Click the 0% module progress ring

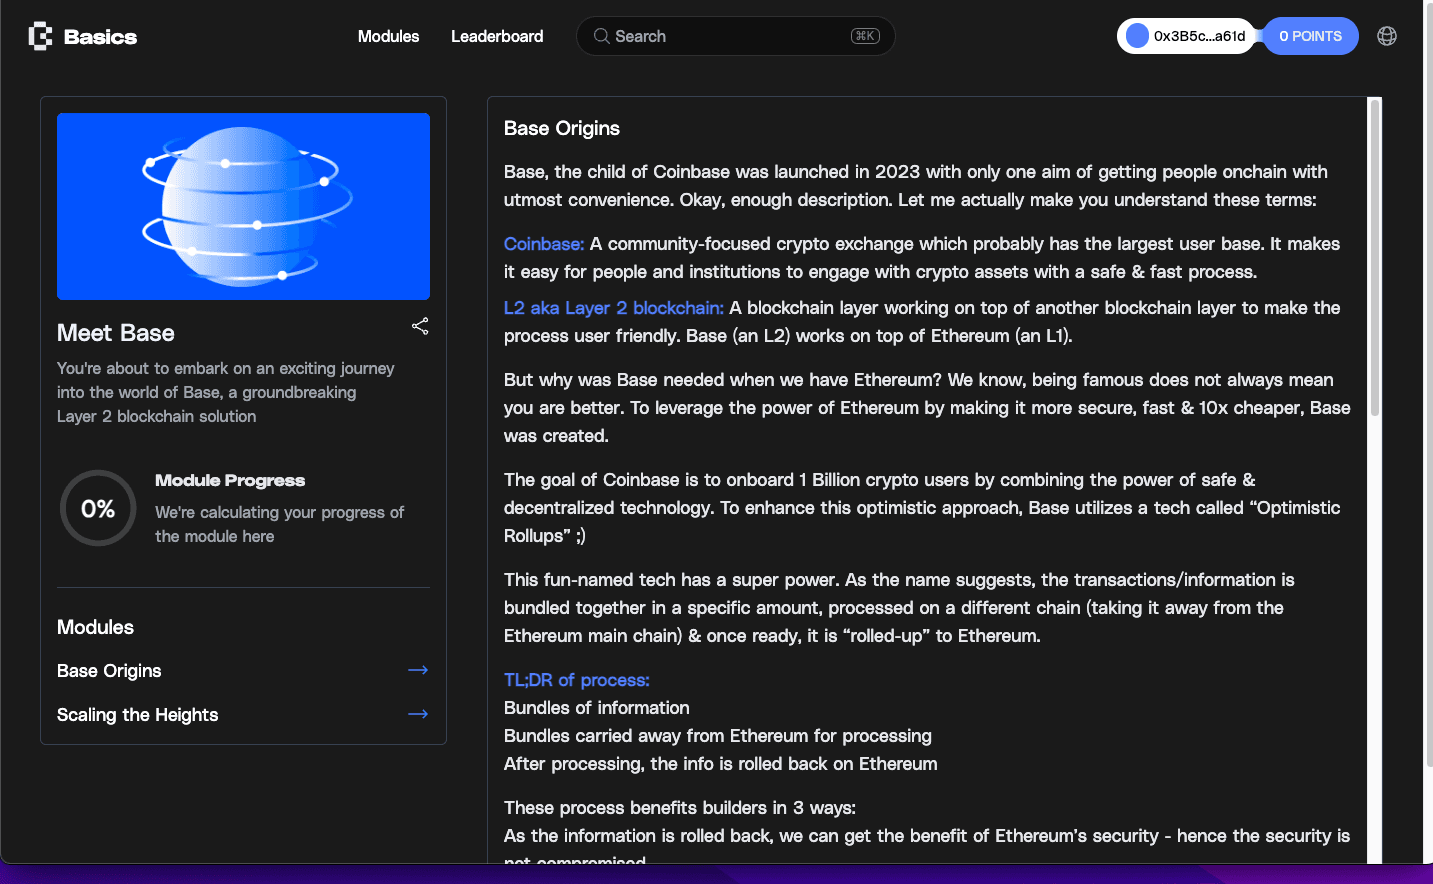(98, 508)
